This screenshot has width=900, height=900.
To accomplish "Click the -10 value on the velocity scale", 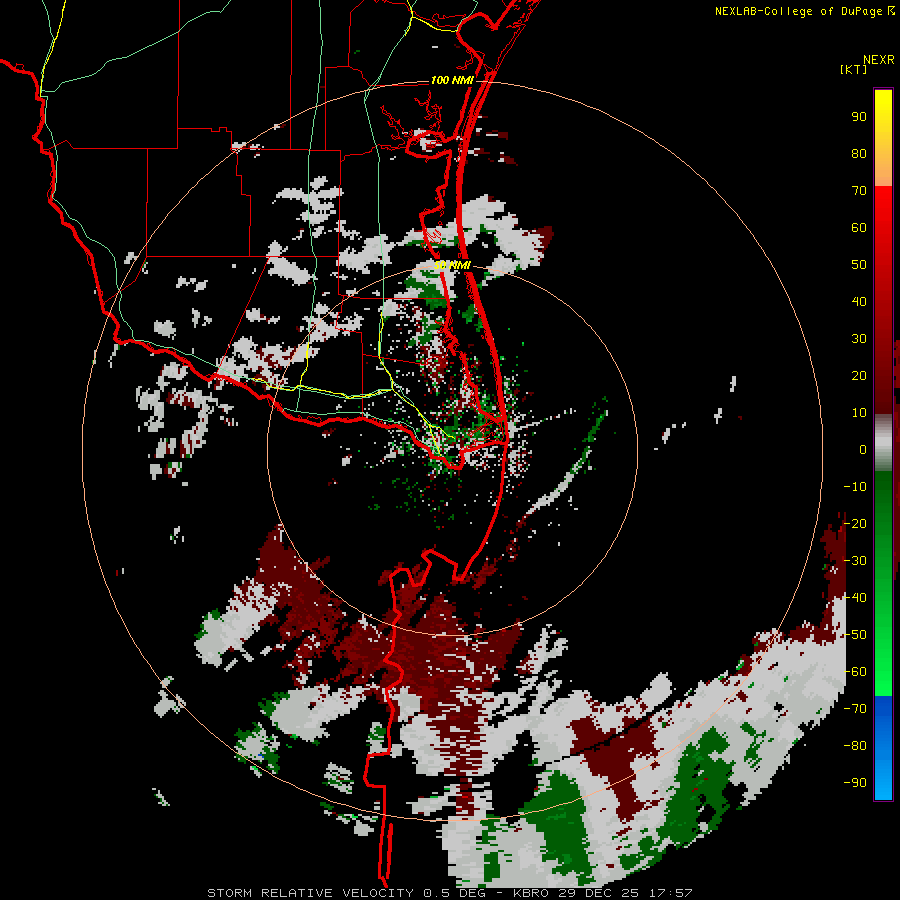I will point(855,487).
